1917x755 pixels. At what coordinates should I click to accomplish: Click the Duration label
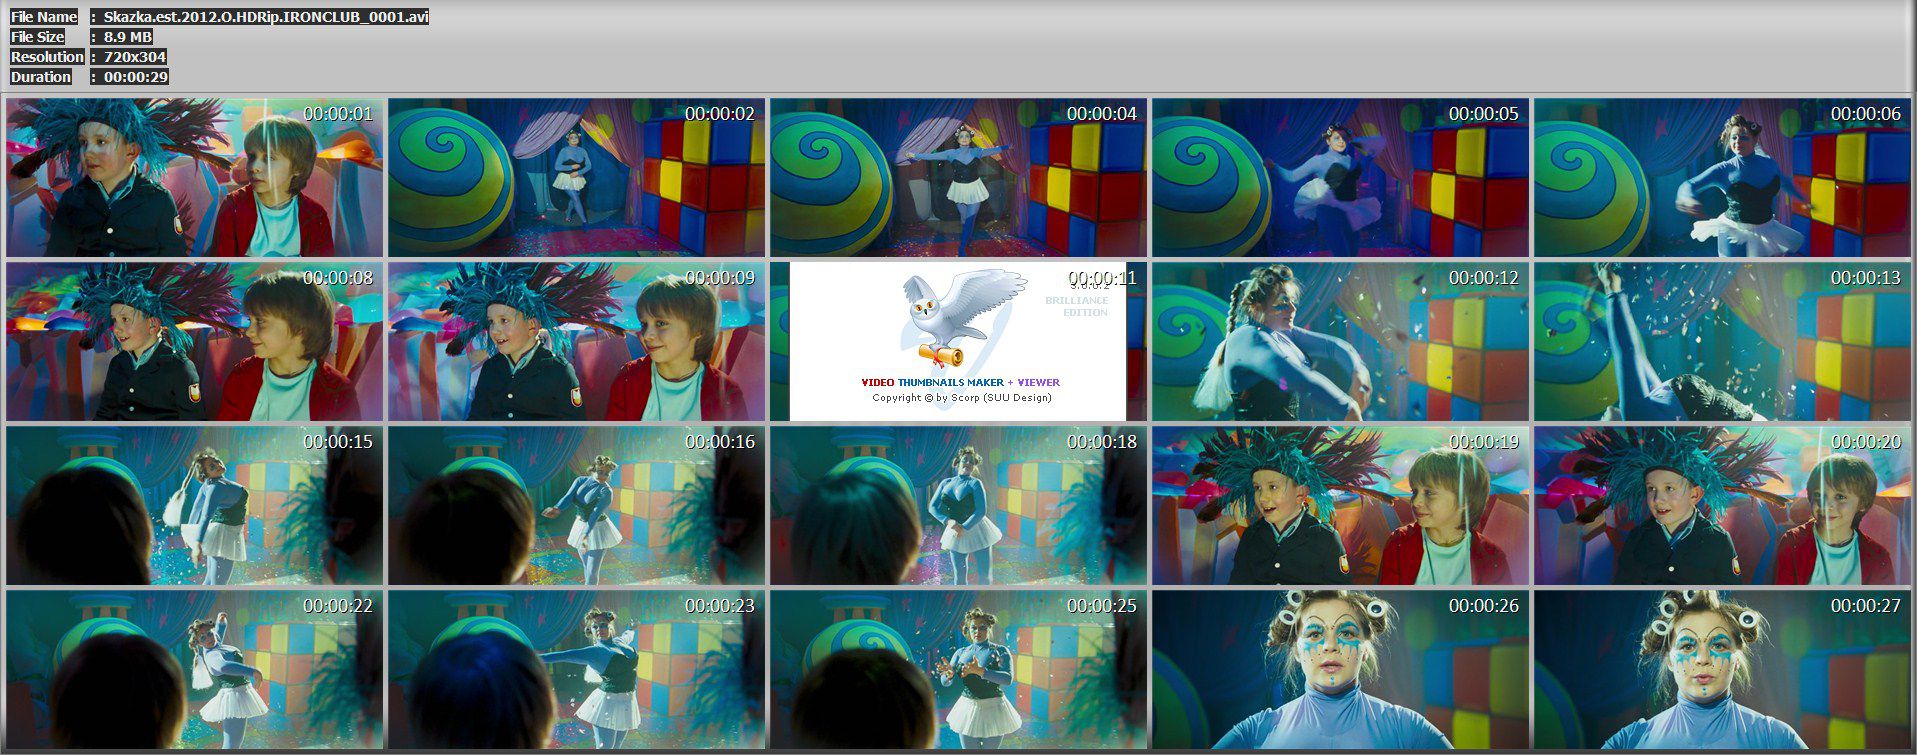[41, 77]
